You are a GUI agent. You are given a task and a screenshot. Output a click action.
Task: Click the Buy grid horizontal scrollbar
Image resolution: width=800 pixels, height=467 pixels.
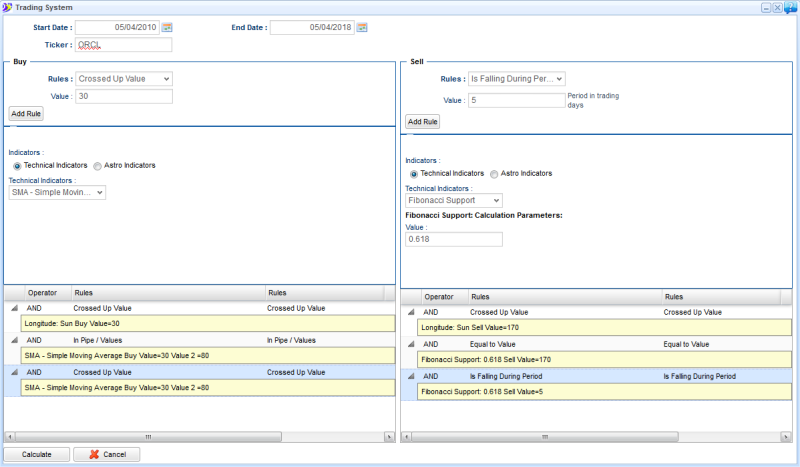(x=150, y=437)
